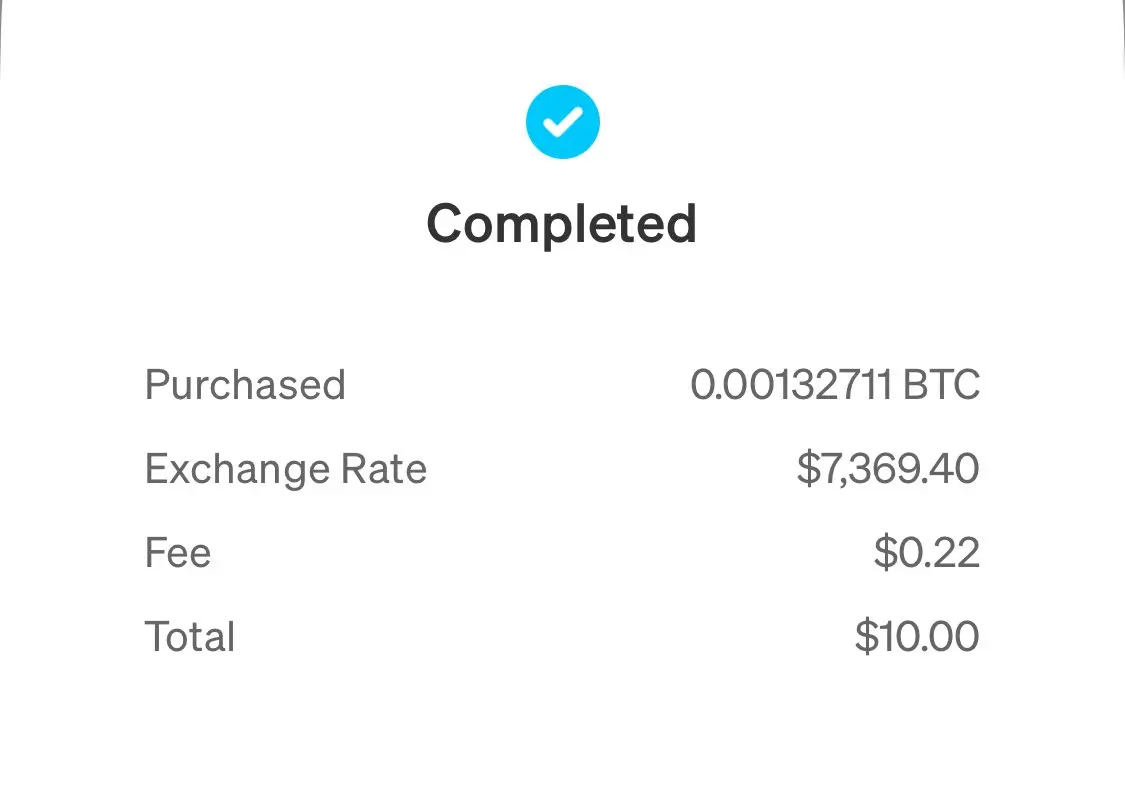Screen dimensions: 1125x799
Task: Click the dollar sign of the fee value
Action: click(x=885, y=553)
